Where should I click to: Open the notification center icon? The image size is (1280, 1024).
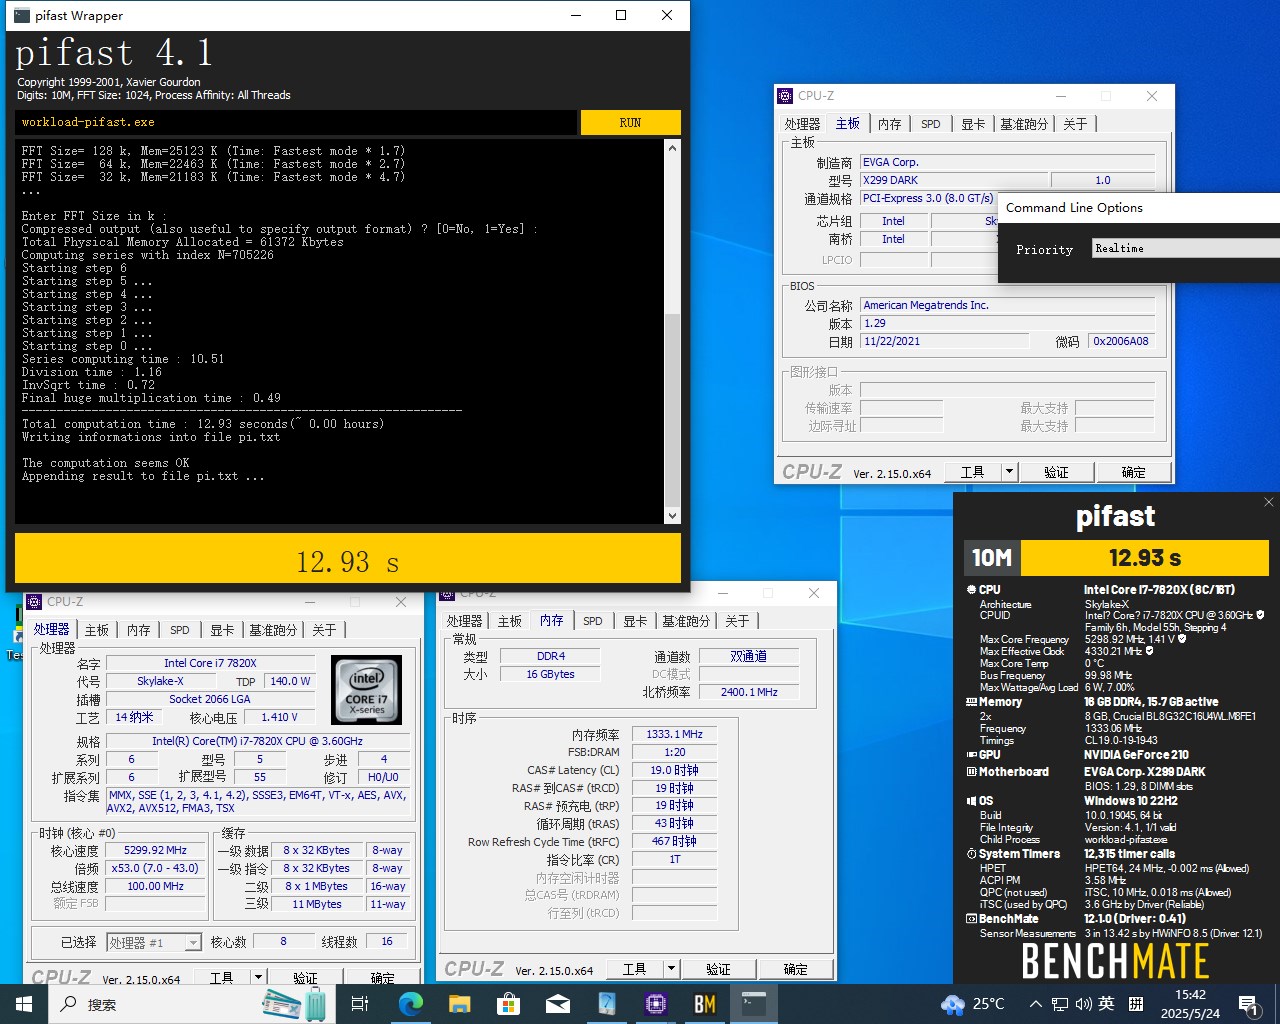[1248, 1004]
